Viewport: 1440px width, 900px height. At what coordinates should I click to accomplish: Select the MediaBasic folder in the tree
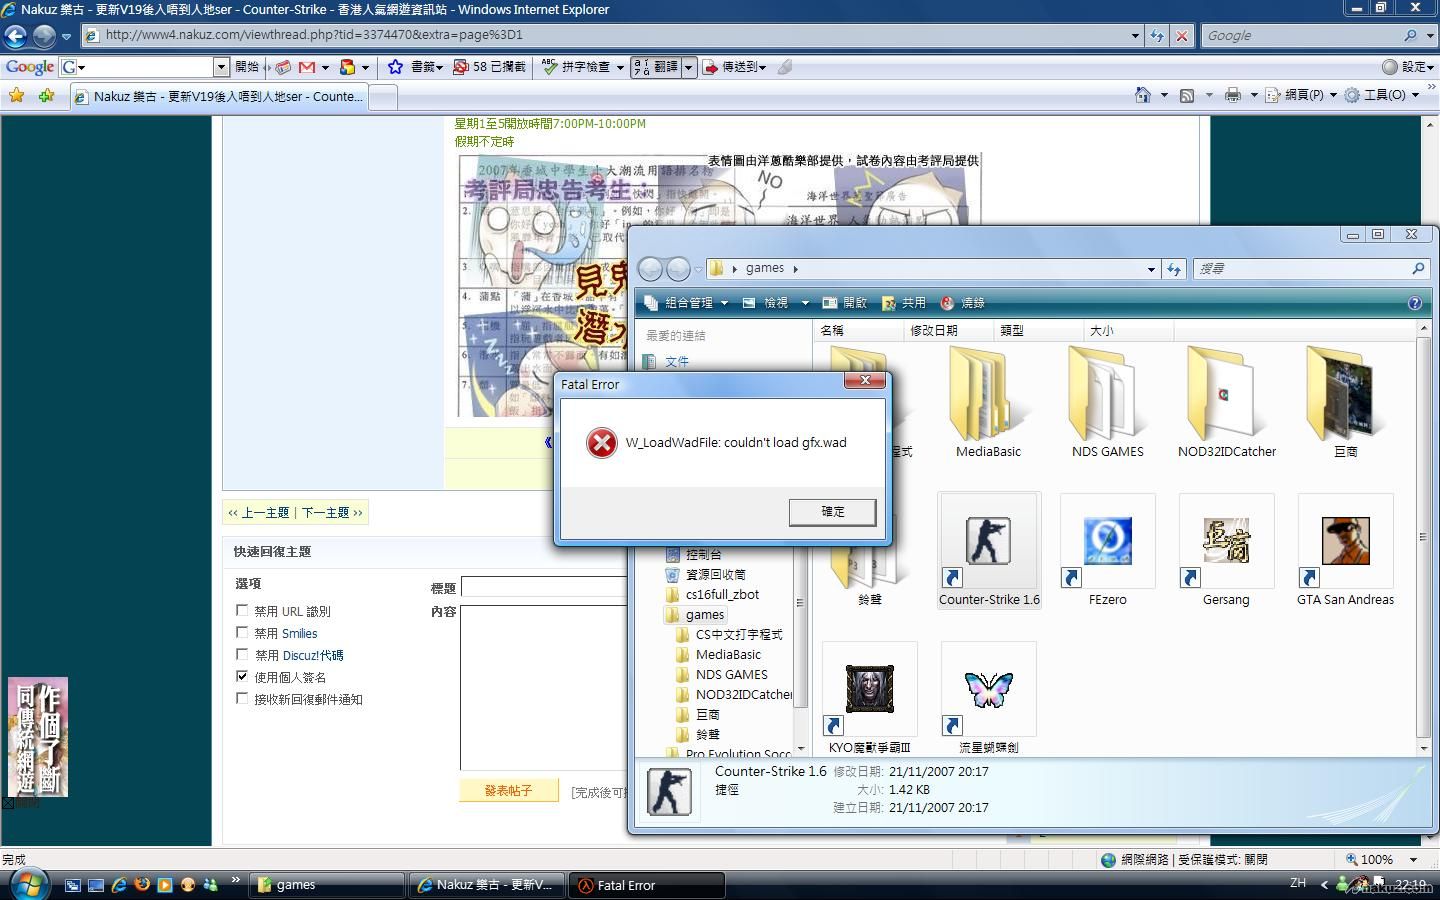point(728,654)
